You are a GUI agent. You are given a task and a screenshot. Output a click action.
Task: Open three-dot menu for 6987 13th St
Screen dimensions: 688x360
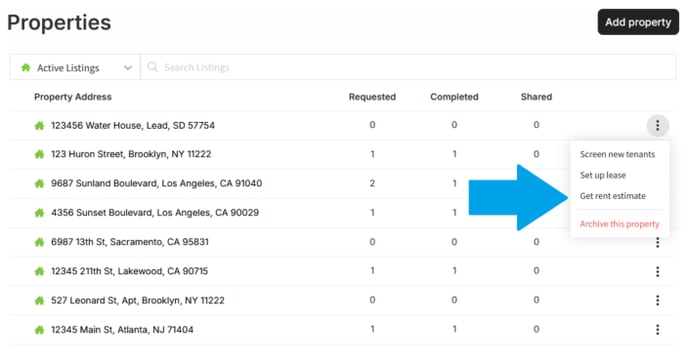coord(657,242)
